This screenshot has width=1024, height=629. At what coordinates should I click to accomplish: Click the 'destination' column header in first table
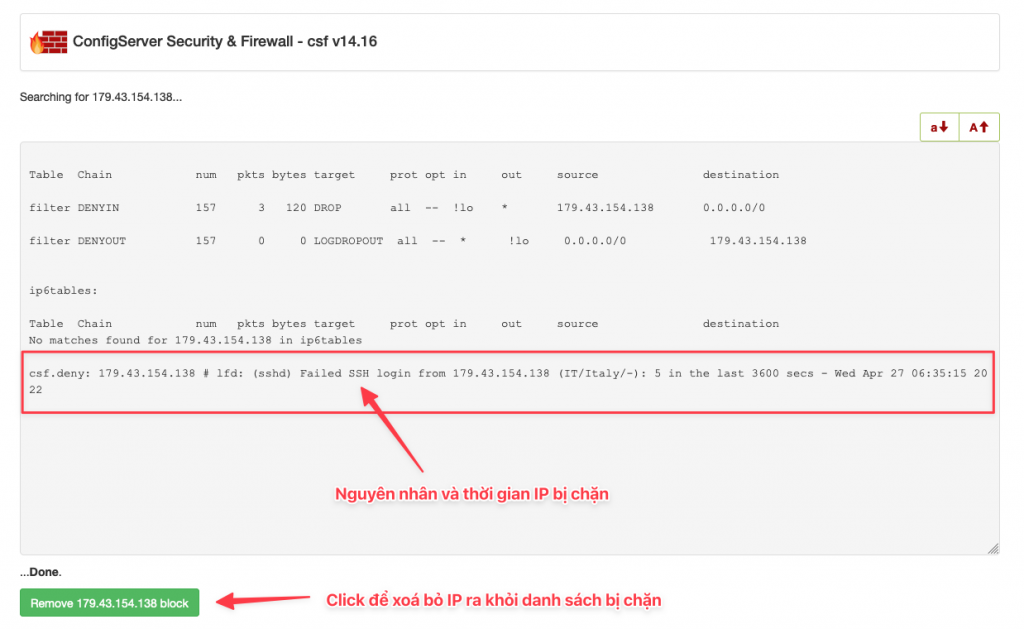coord(741,175)
